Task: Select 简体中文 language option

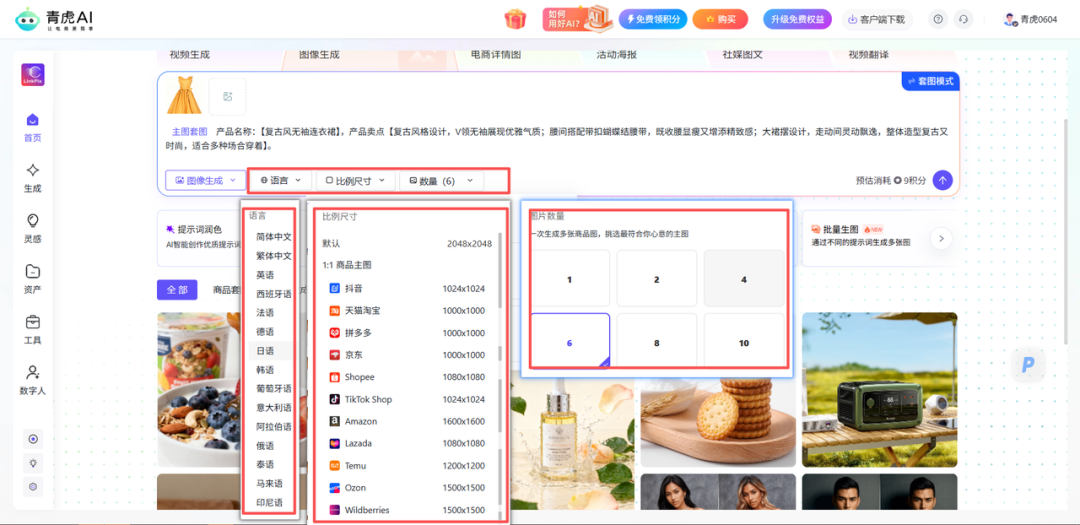Action: tap(273, 236)
